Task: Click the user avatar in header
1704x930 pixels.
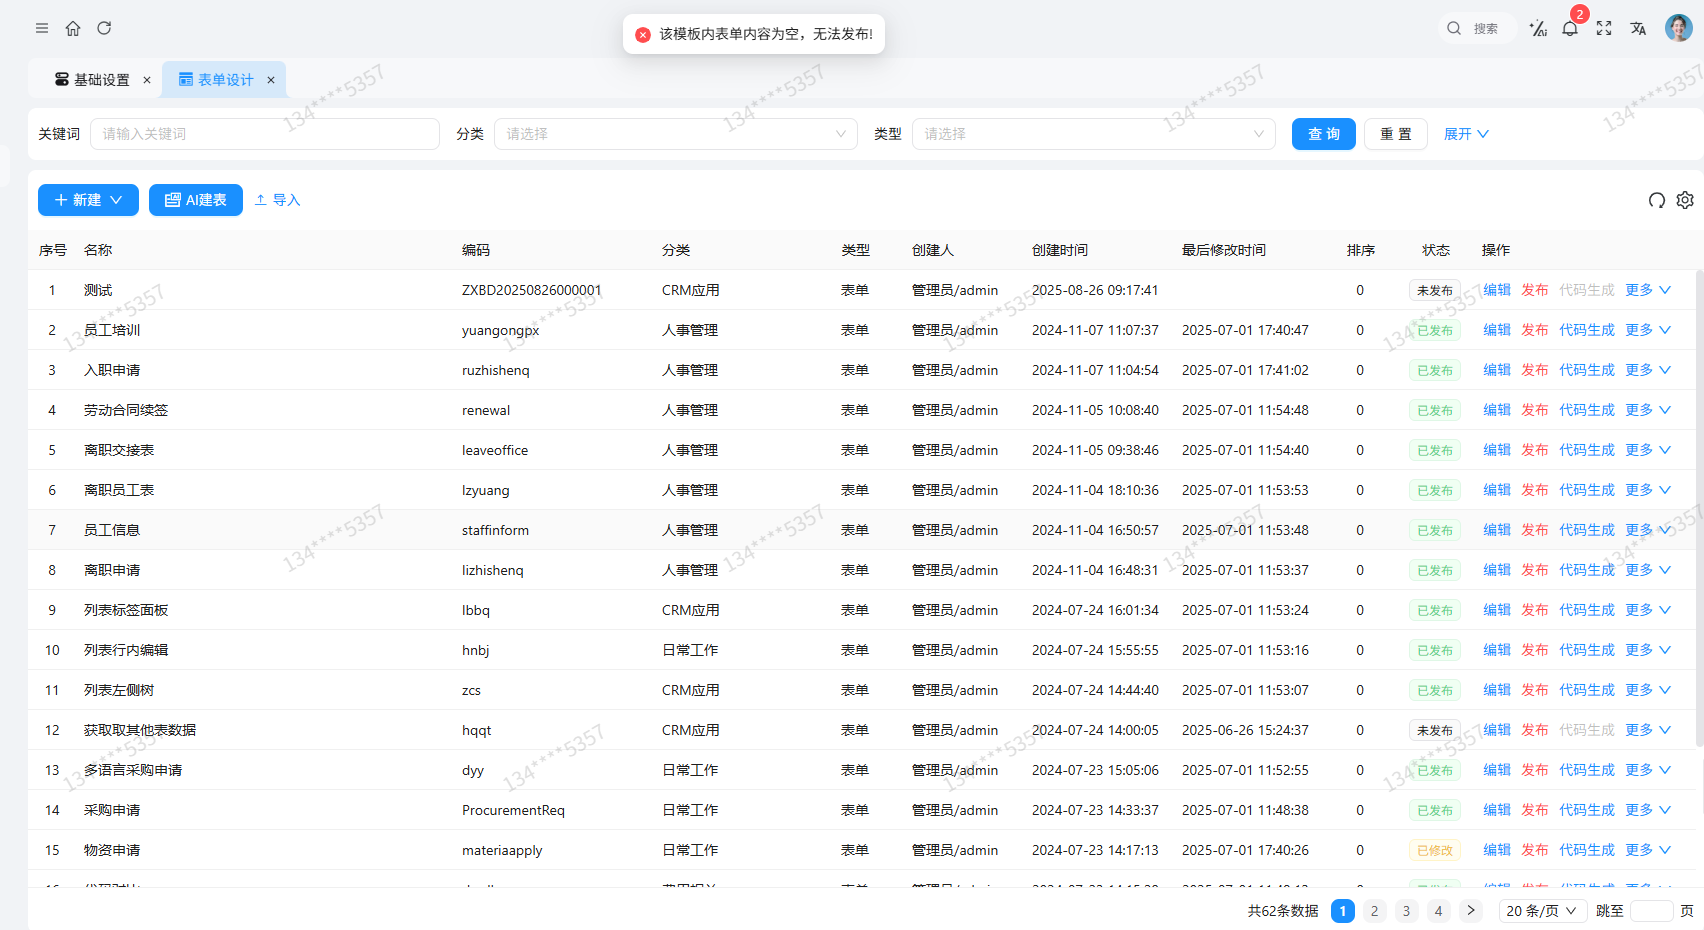Action: 1678,28
